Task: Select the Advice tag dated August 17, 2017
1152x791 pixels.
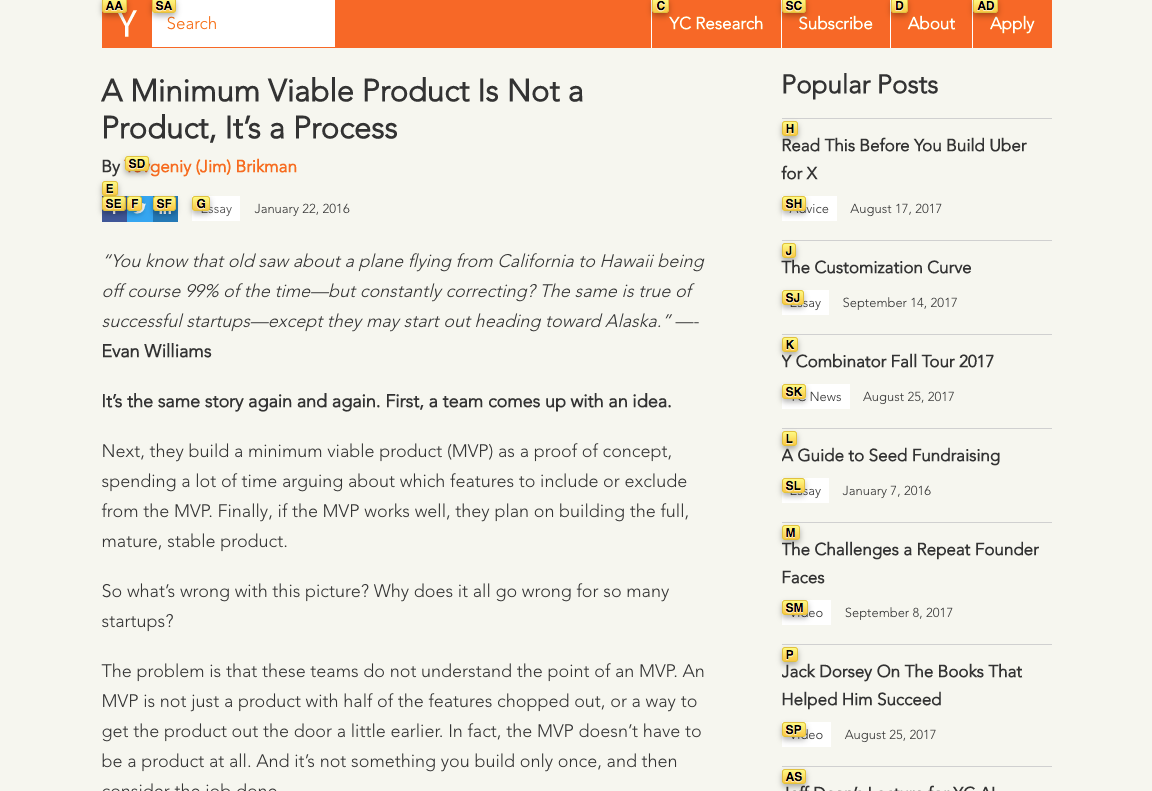Action: tap(809, 209)
